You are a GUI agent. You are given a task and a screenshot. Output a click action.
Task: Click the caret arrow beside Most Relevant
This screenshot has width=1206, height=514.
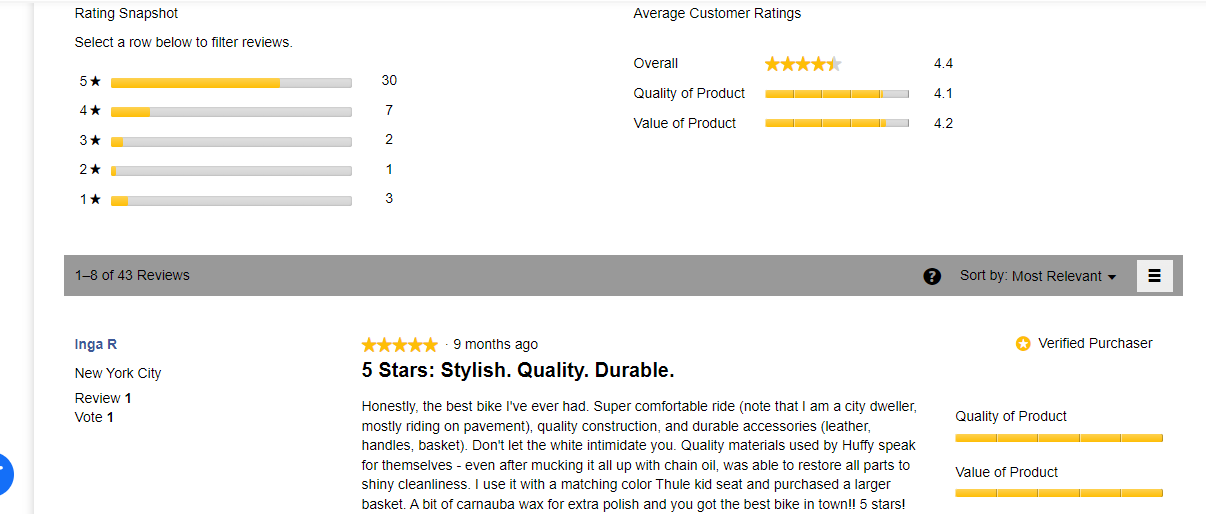1112,277
